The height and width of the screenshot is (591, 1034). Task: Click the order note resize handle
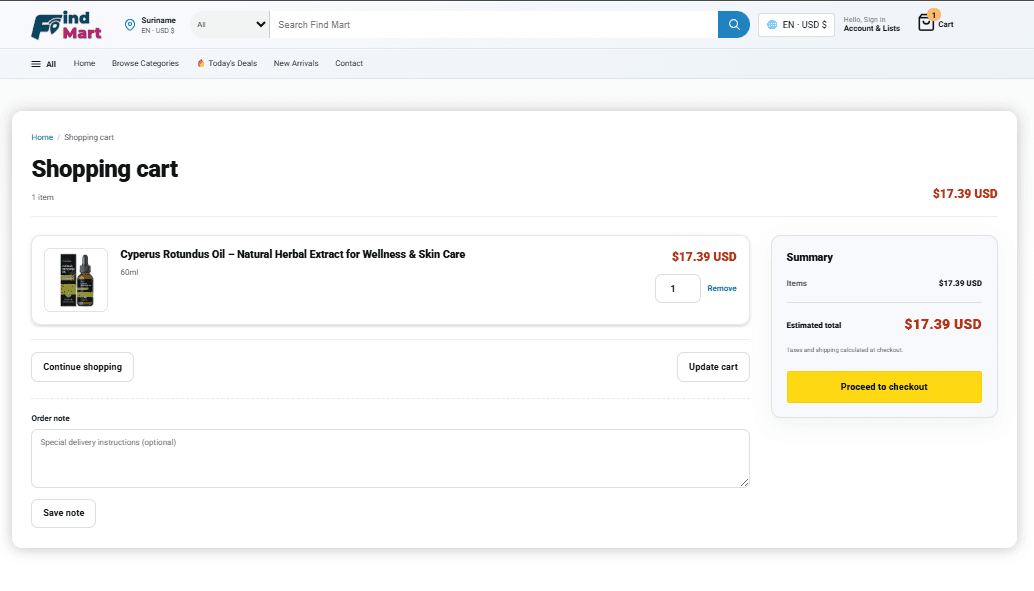[x=745, y=483]
